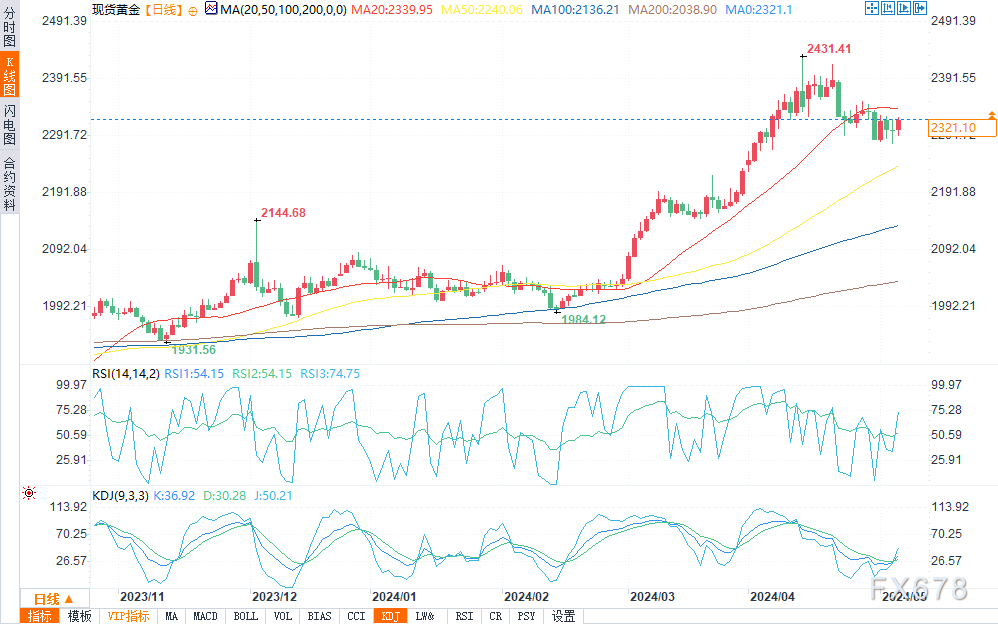Screen dimensions: 998x624
Task: Enable the MACD indicator
Action: (205, 616)
